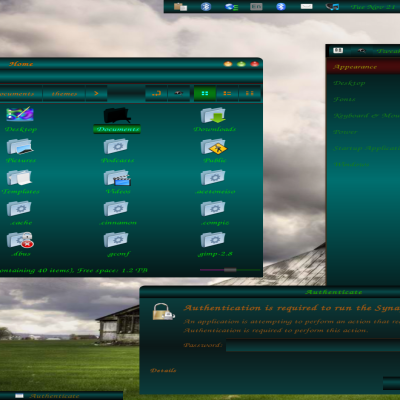Open the network connections tray icon
The image size is (400, 400).
231,7
